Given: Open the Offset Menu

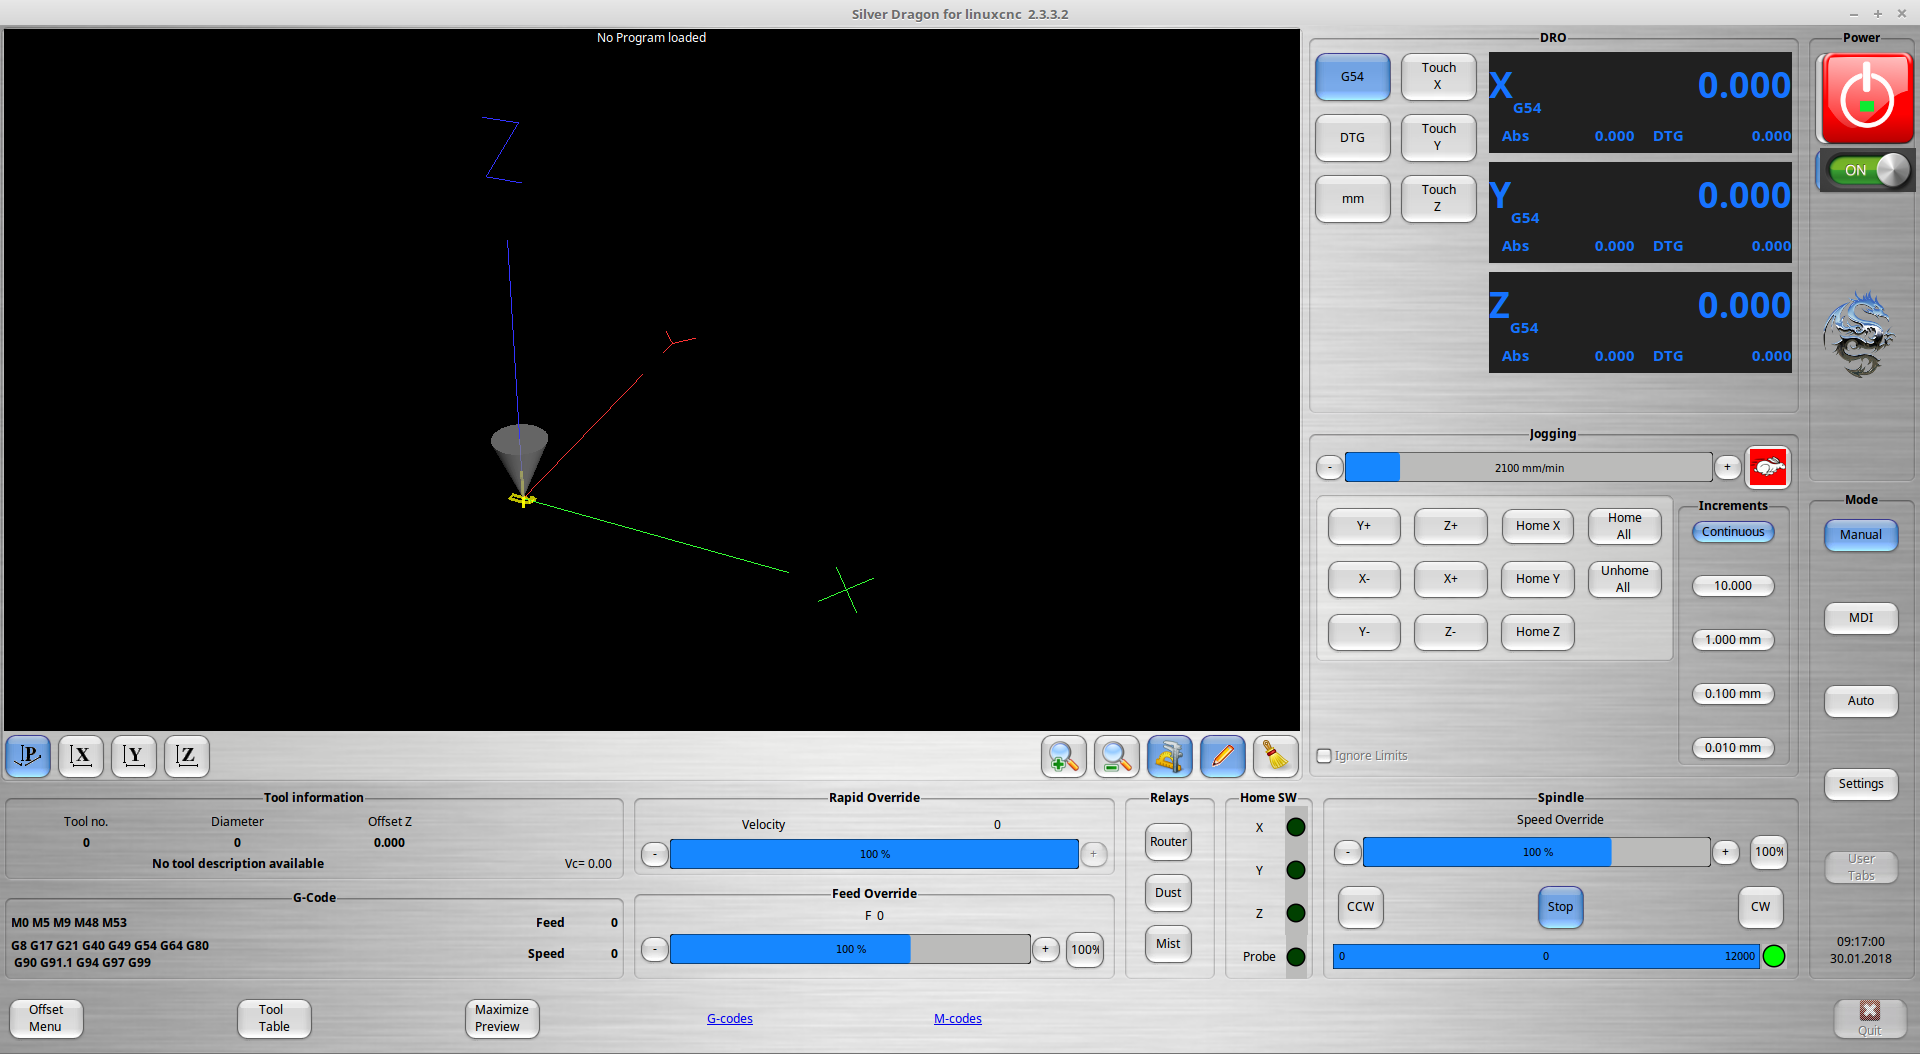Looking at the screenshot, I should point(46,1018).
